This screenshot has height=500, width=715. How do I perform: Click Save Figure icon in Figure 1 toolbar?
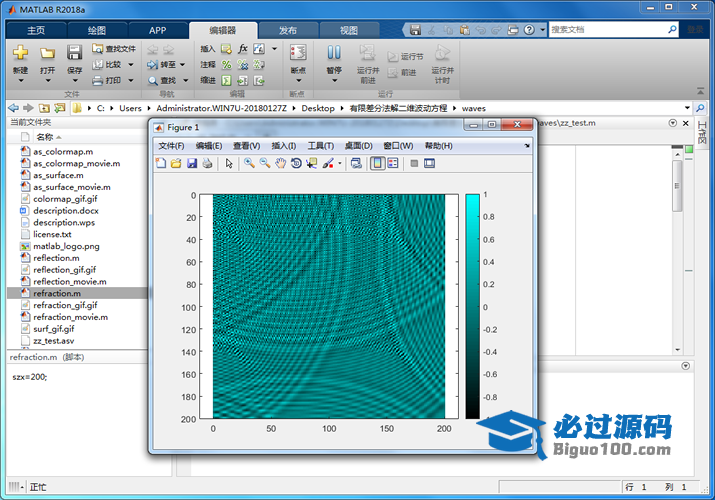click(x=192, y=163)
